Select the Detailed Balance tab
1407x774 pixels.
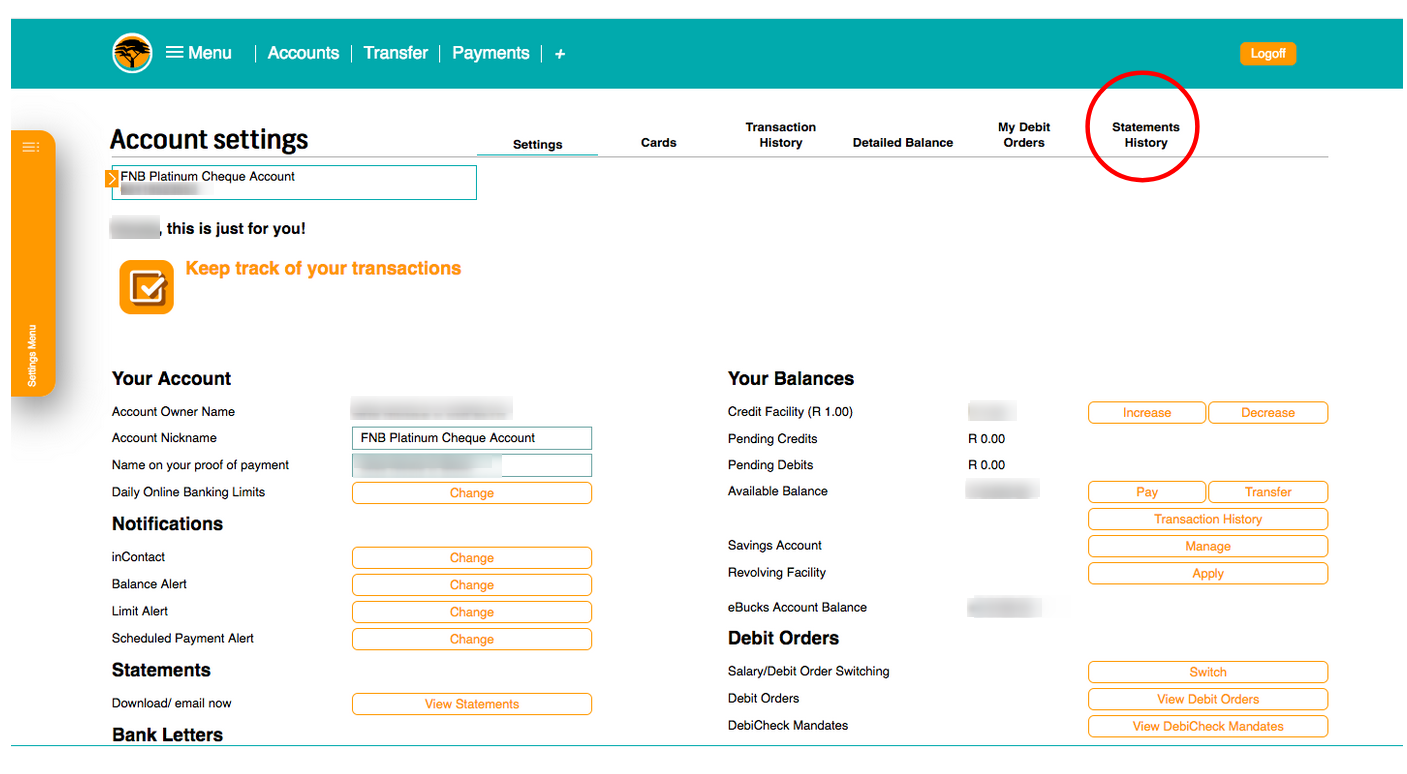point(902,143)
